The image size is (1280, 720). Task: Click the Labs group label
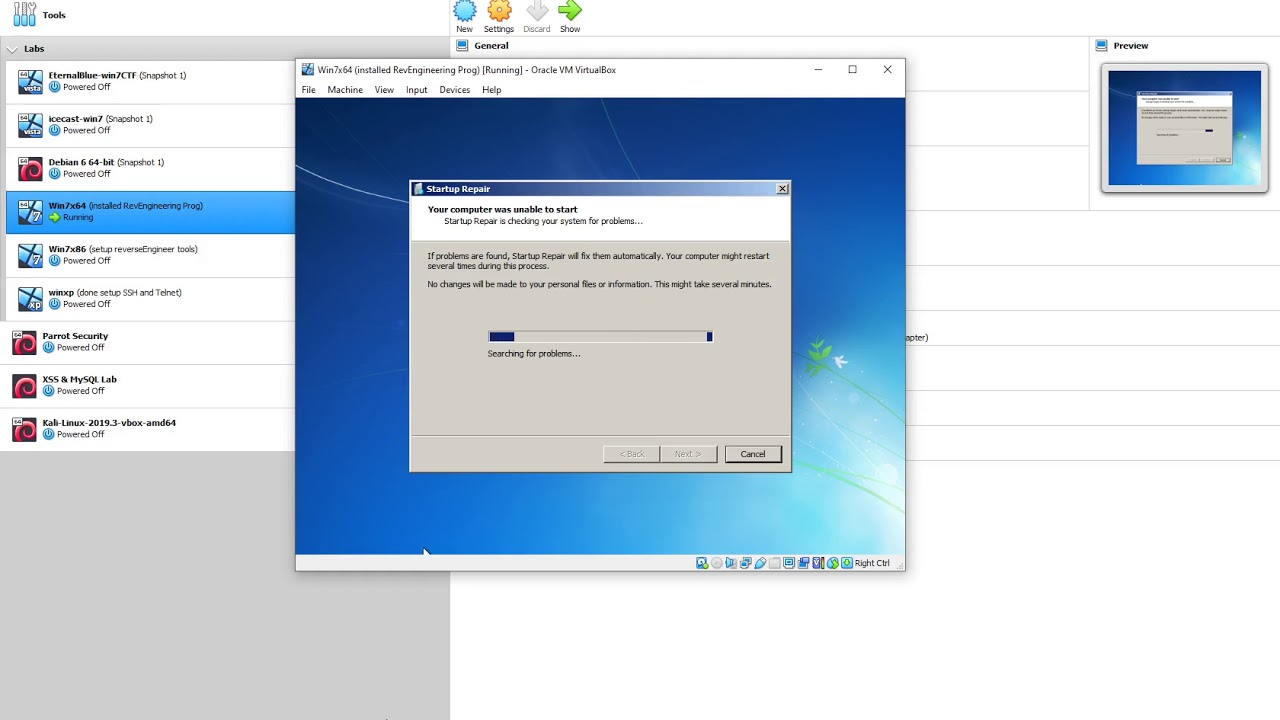pos(34,49)
